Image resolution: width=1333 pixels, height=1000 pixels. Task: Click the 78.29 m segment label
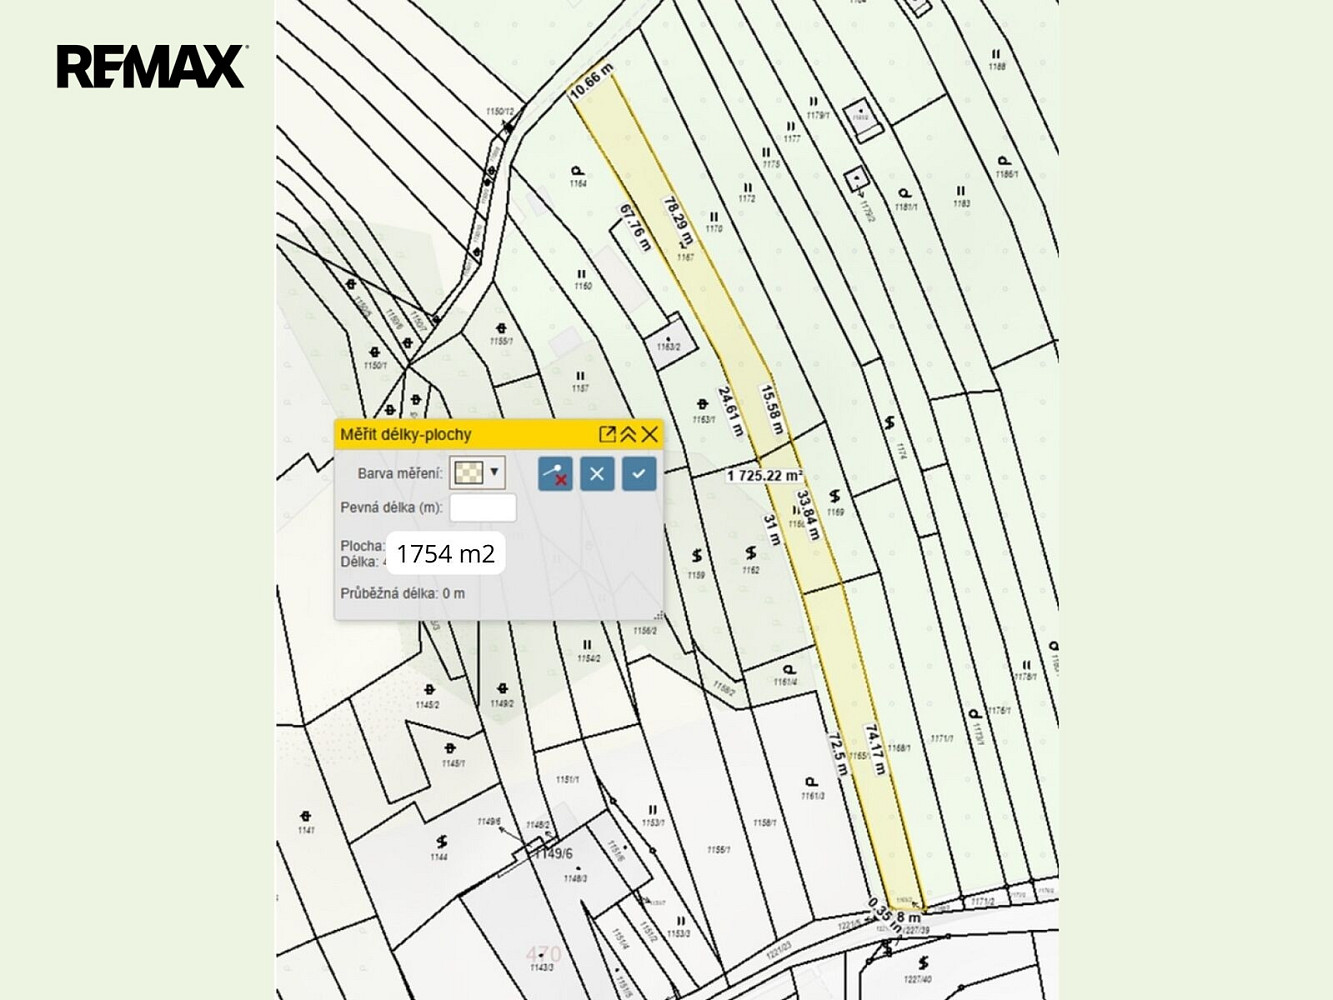(679, 223)
